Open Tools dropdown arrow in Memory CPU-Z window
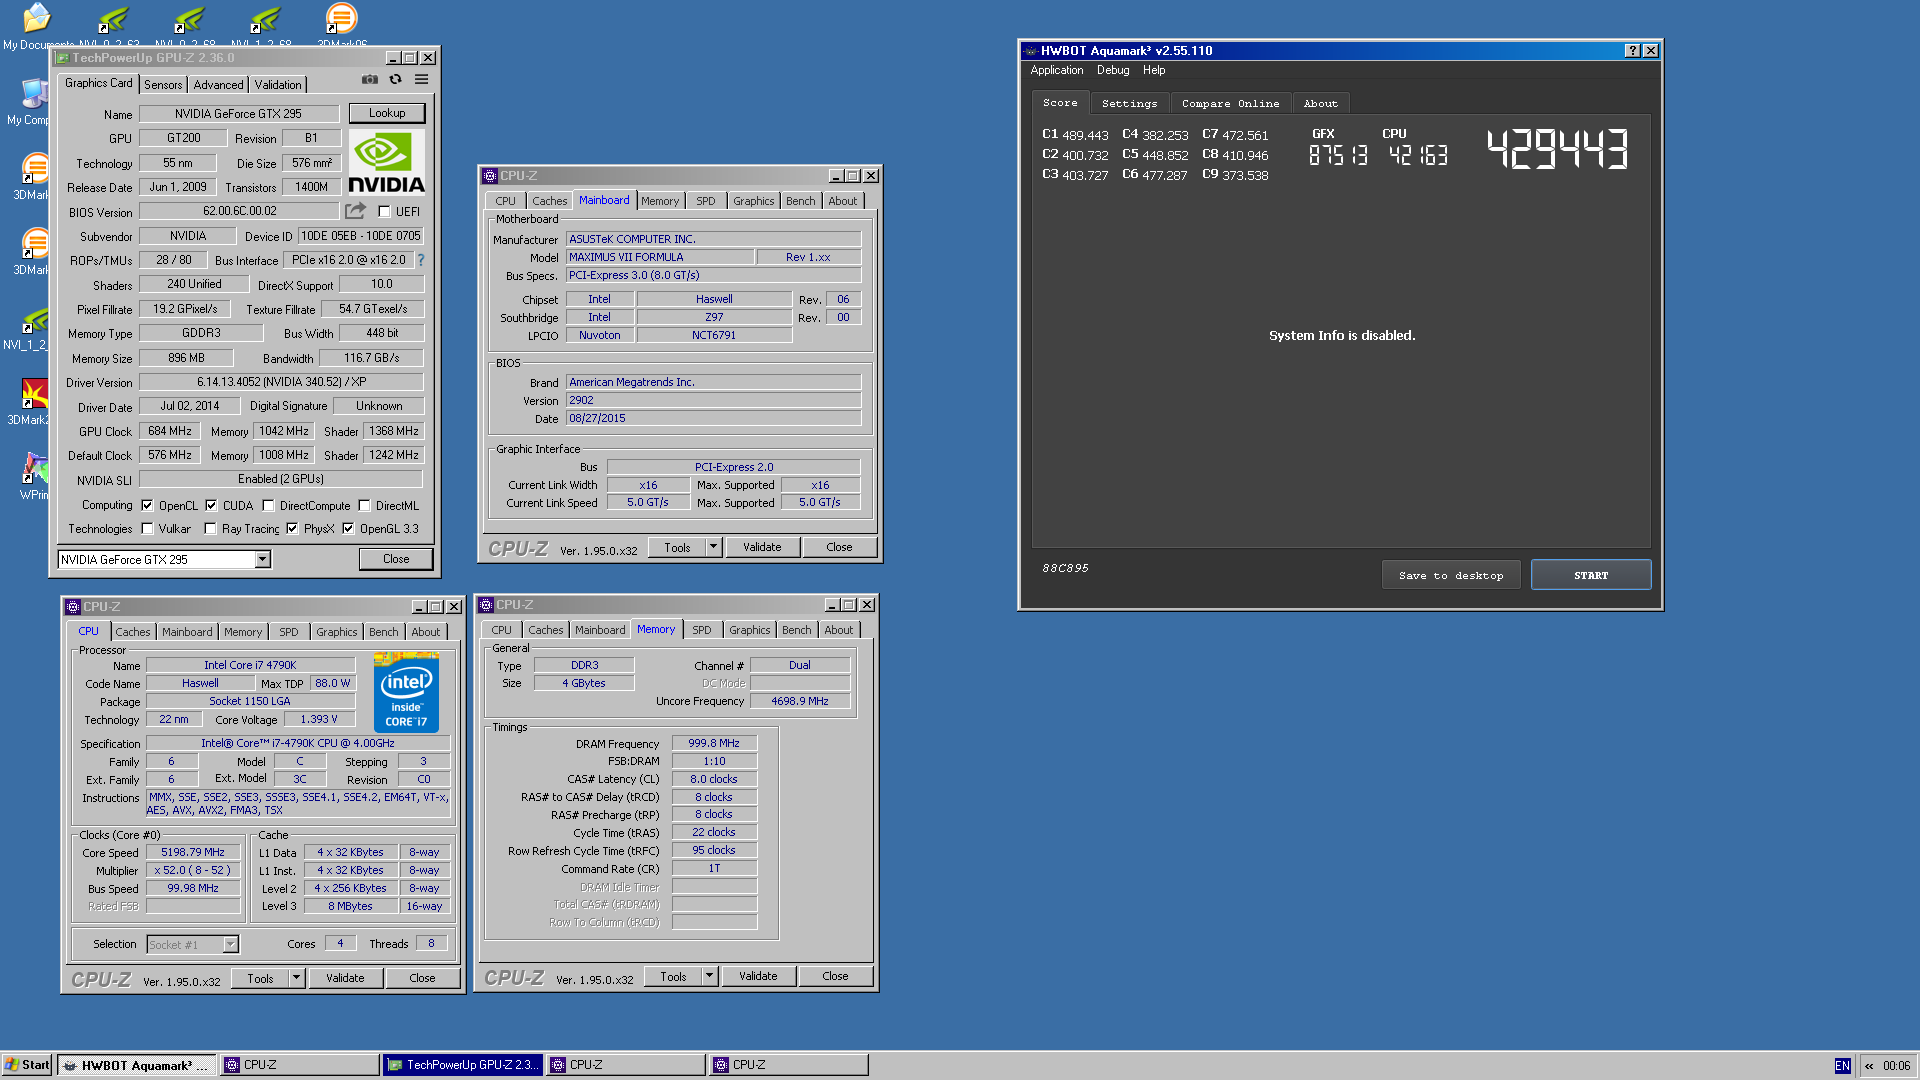Image resolution: width=1920 pixels, height=1080 pixels. point(709,976)
